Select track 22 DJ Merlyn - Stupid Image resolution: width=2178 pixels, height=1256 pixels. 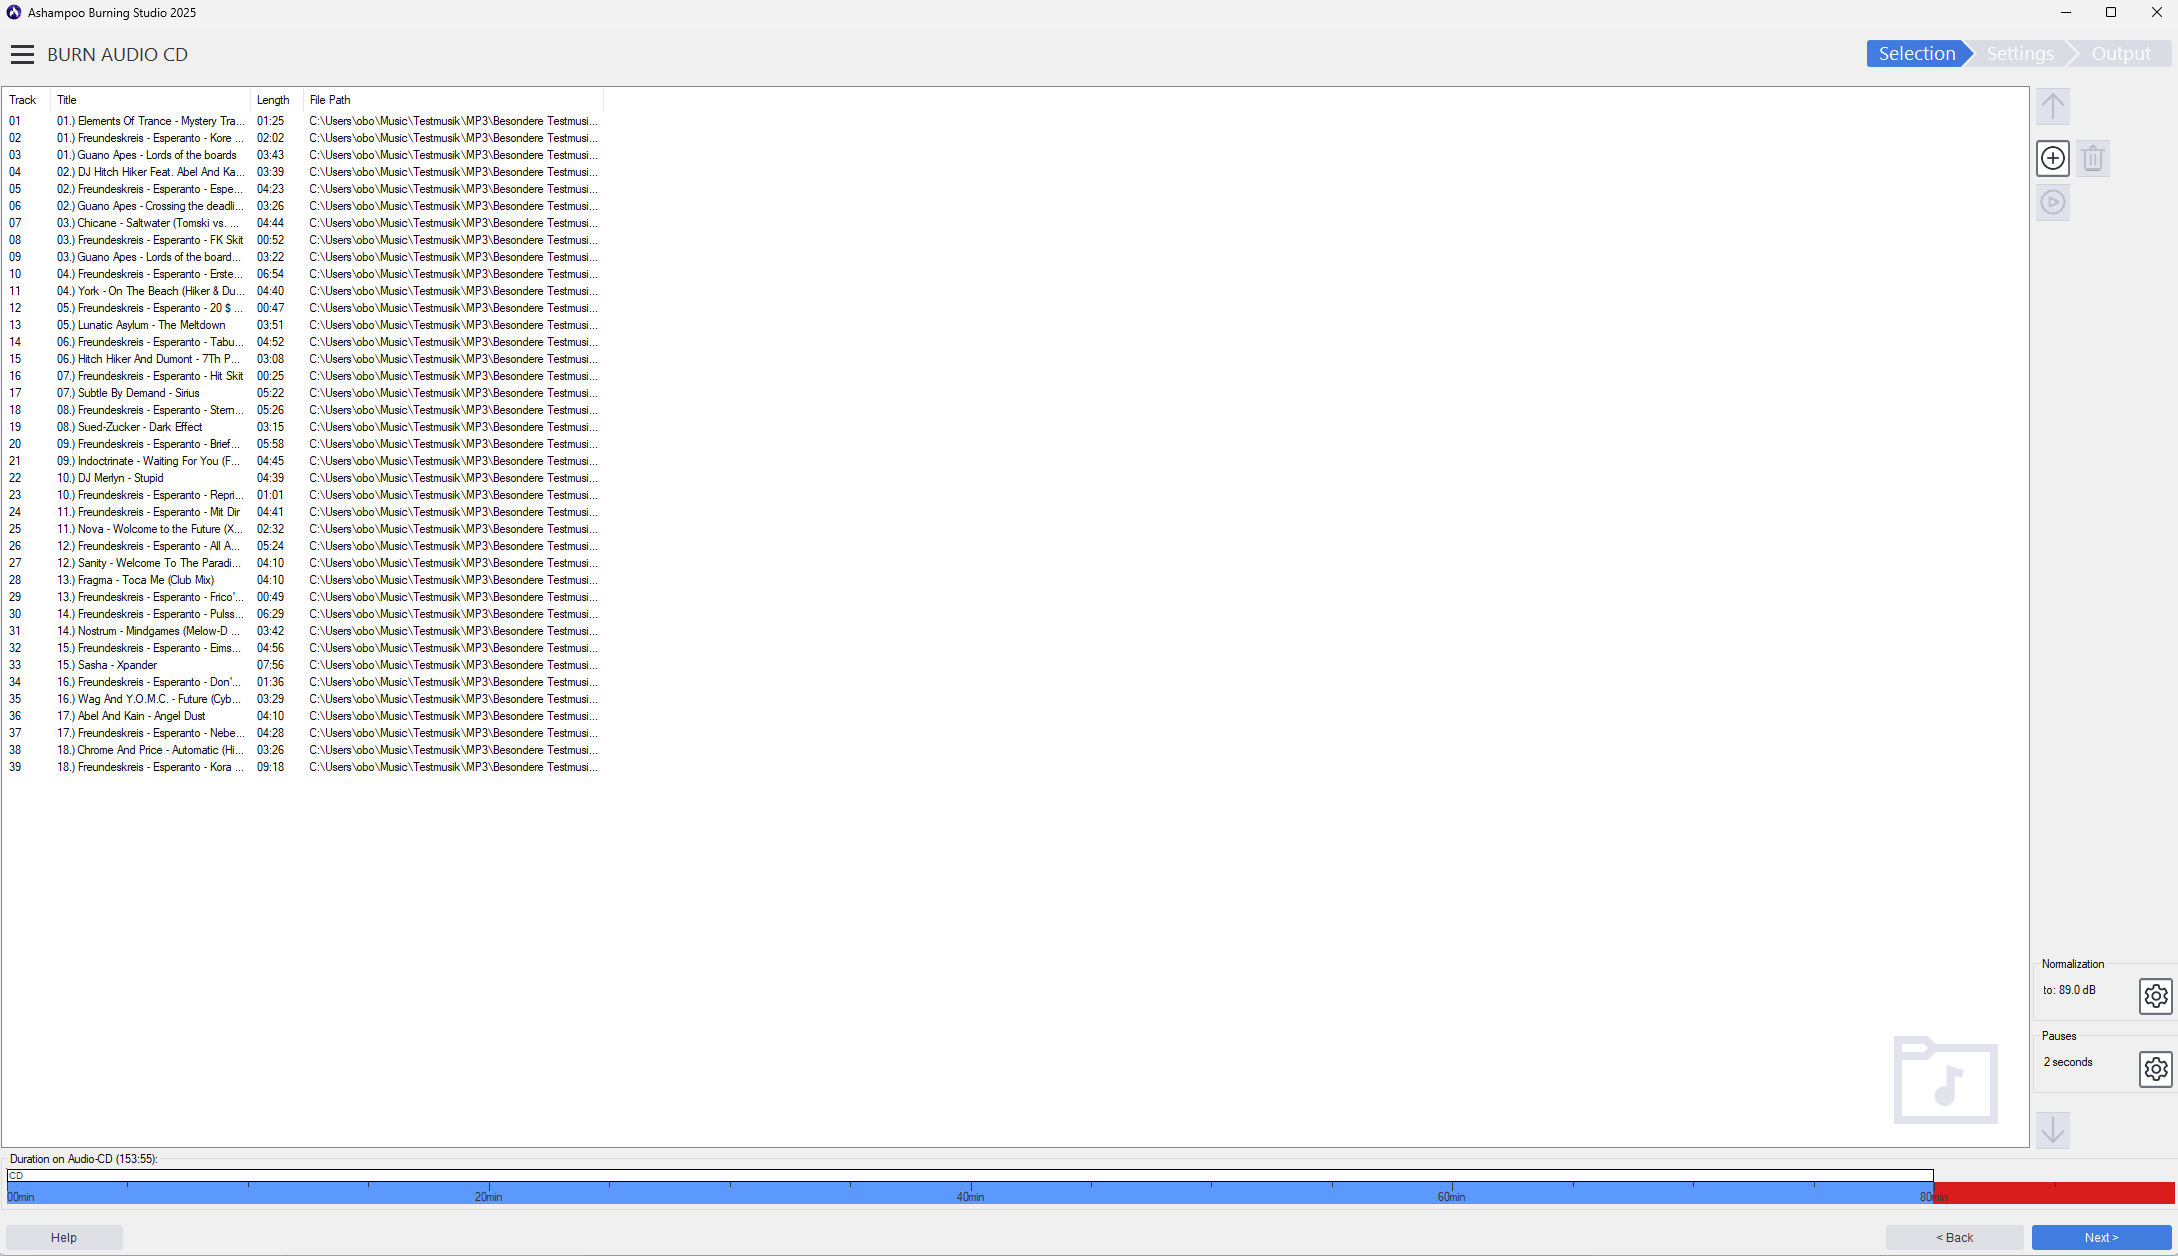coord(302,478)
